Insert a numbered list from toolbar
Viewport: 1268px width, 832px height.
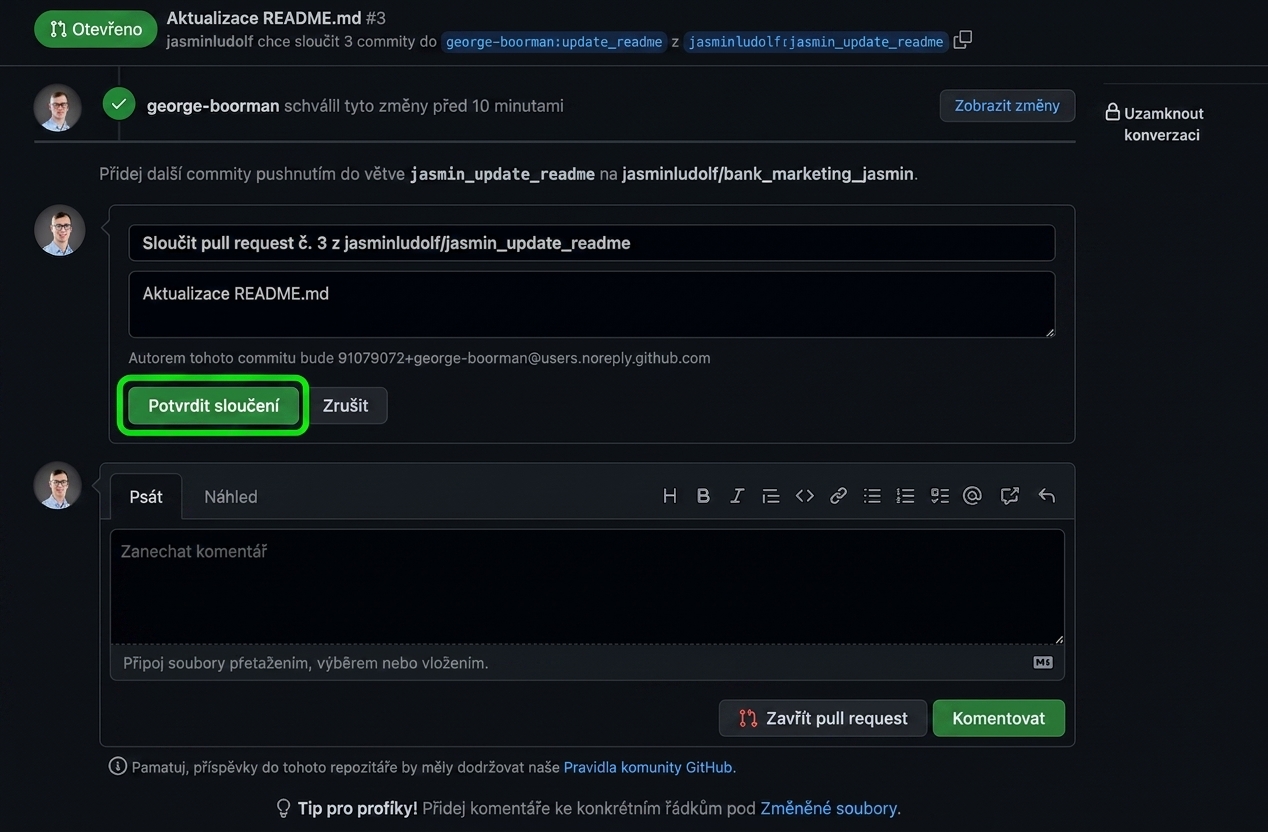906,496
